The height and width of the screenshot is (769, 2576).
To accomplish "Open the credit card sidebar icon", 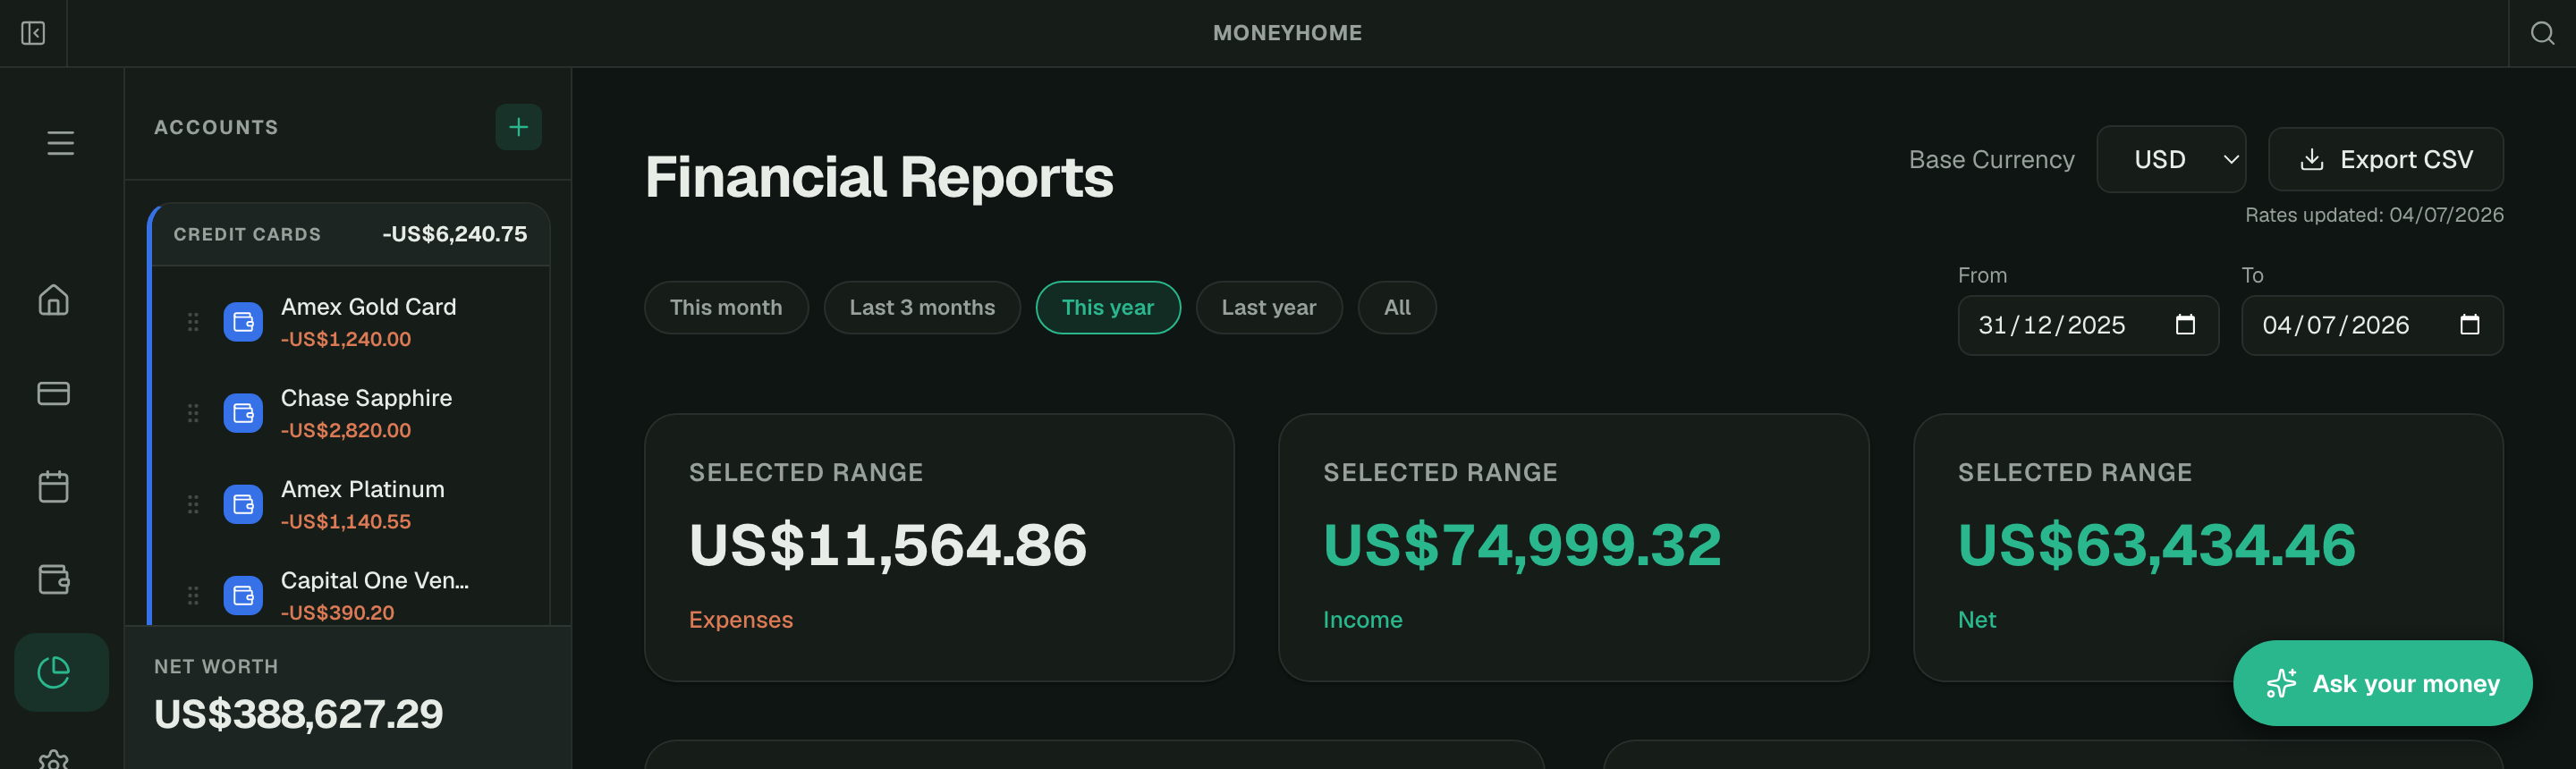I will (54, 393).
